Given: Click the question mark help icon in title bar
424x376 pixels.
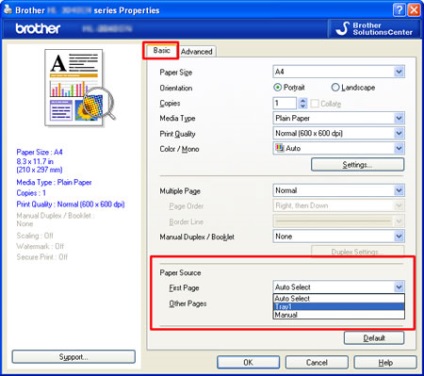Looking at the screenshot, I should click(x=399, y=10).
